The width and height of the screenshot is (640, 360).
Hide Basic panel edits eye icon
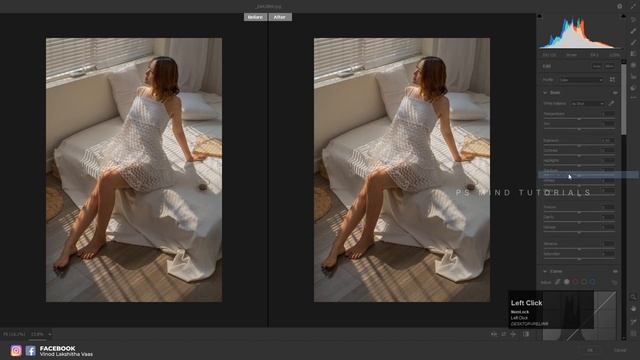pos(615,93)
